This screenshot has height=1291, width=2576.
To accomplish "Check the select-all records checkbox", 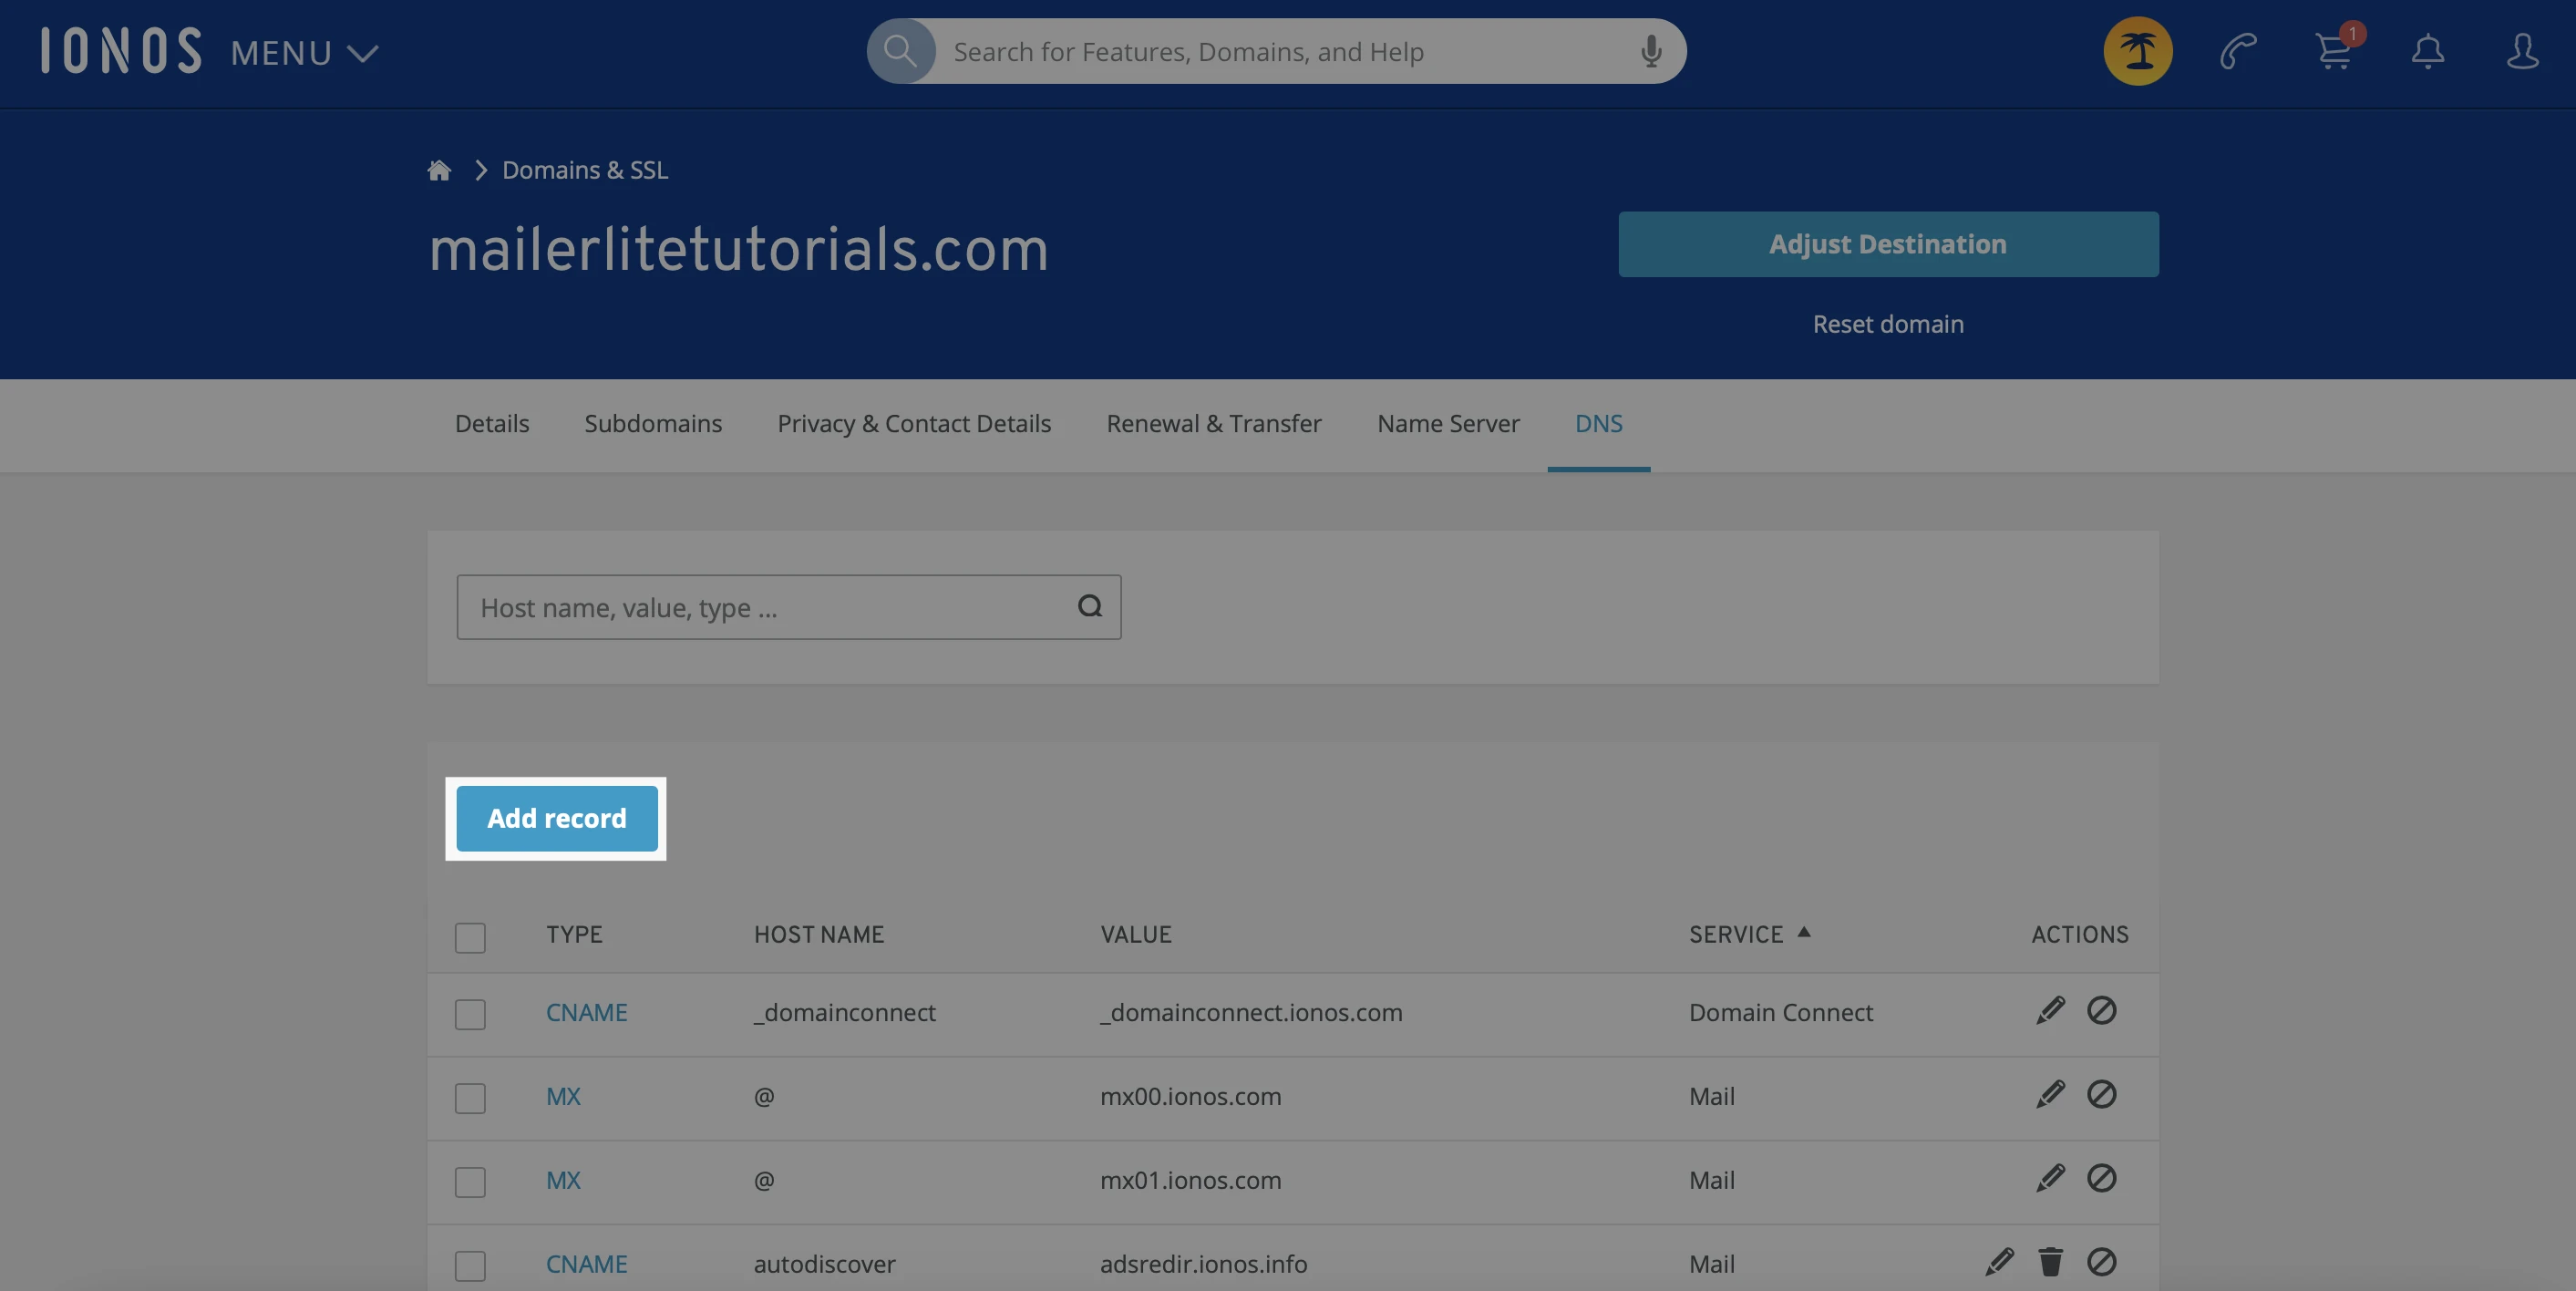I will (x=470, y=937).
